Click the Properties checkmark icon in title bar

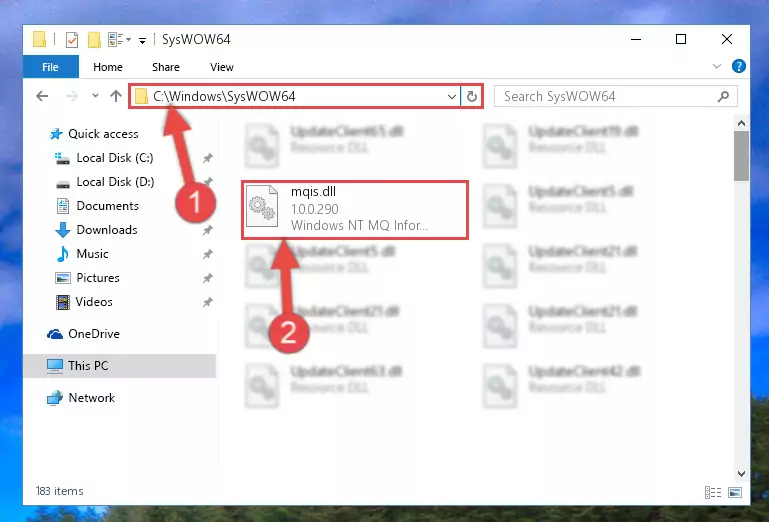pyautogui.click(x=72, y=39)
